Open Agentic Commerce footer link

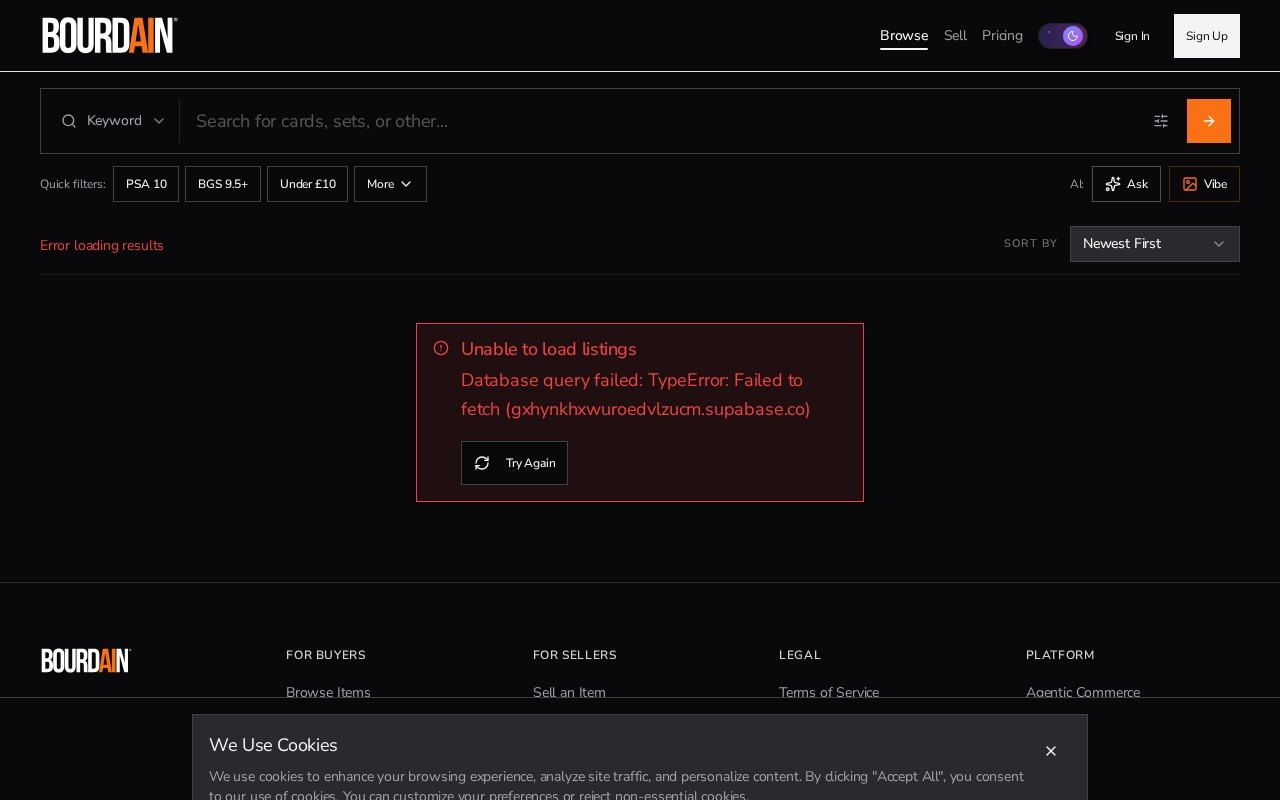pos(1083,692)
